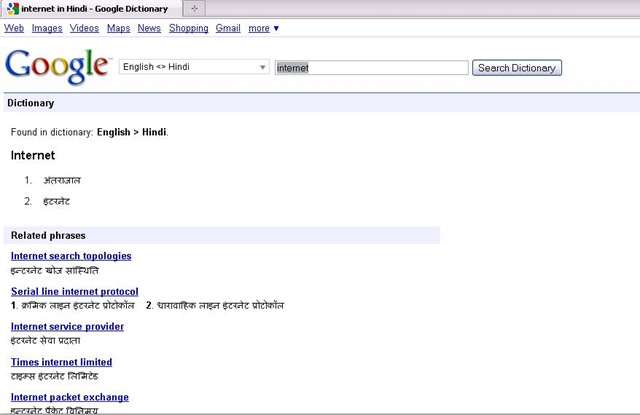
Task: Open the English <> Hindi language dropdown
Action: coord(194,68)
